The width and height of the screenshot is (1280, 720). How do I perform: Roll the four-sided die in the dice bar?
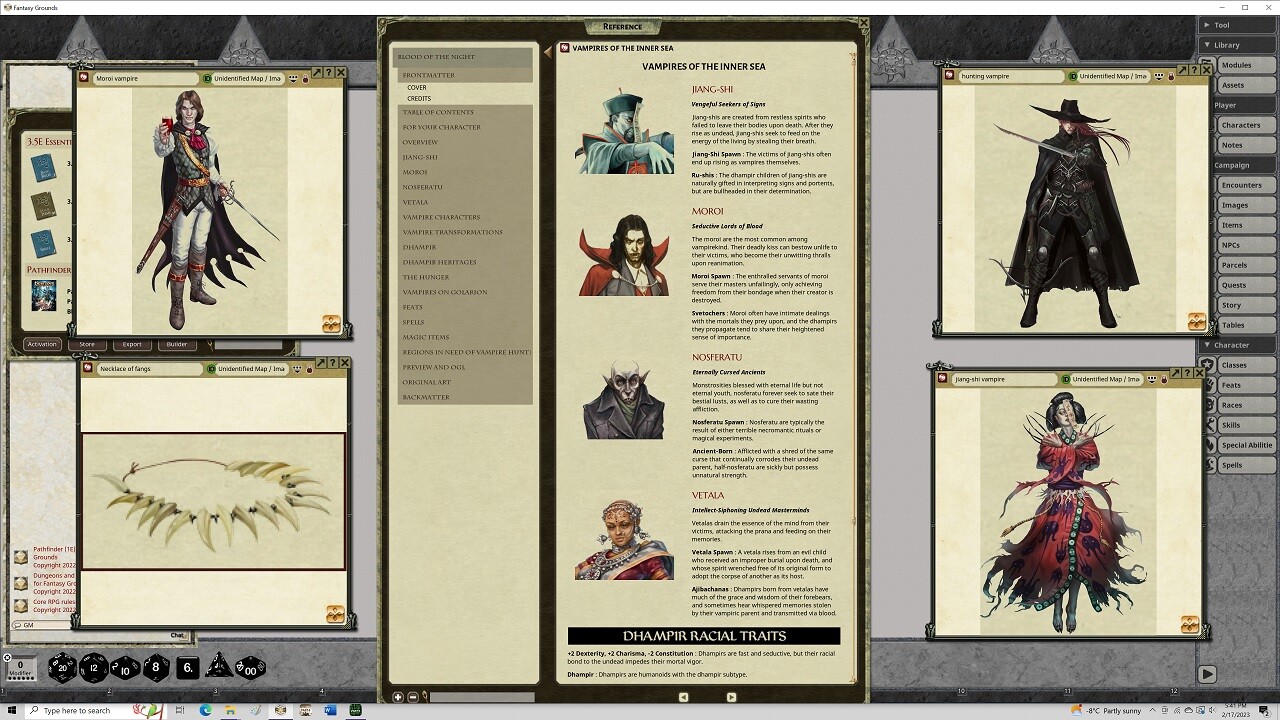[x=219, y=668]
